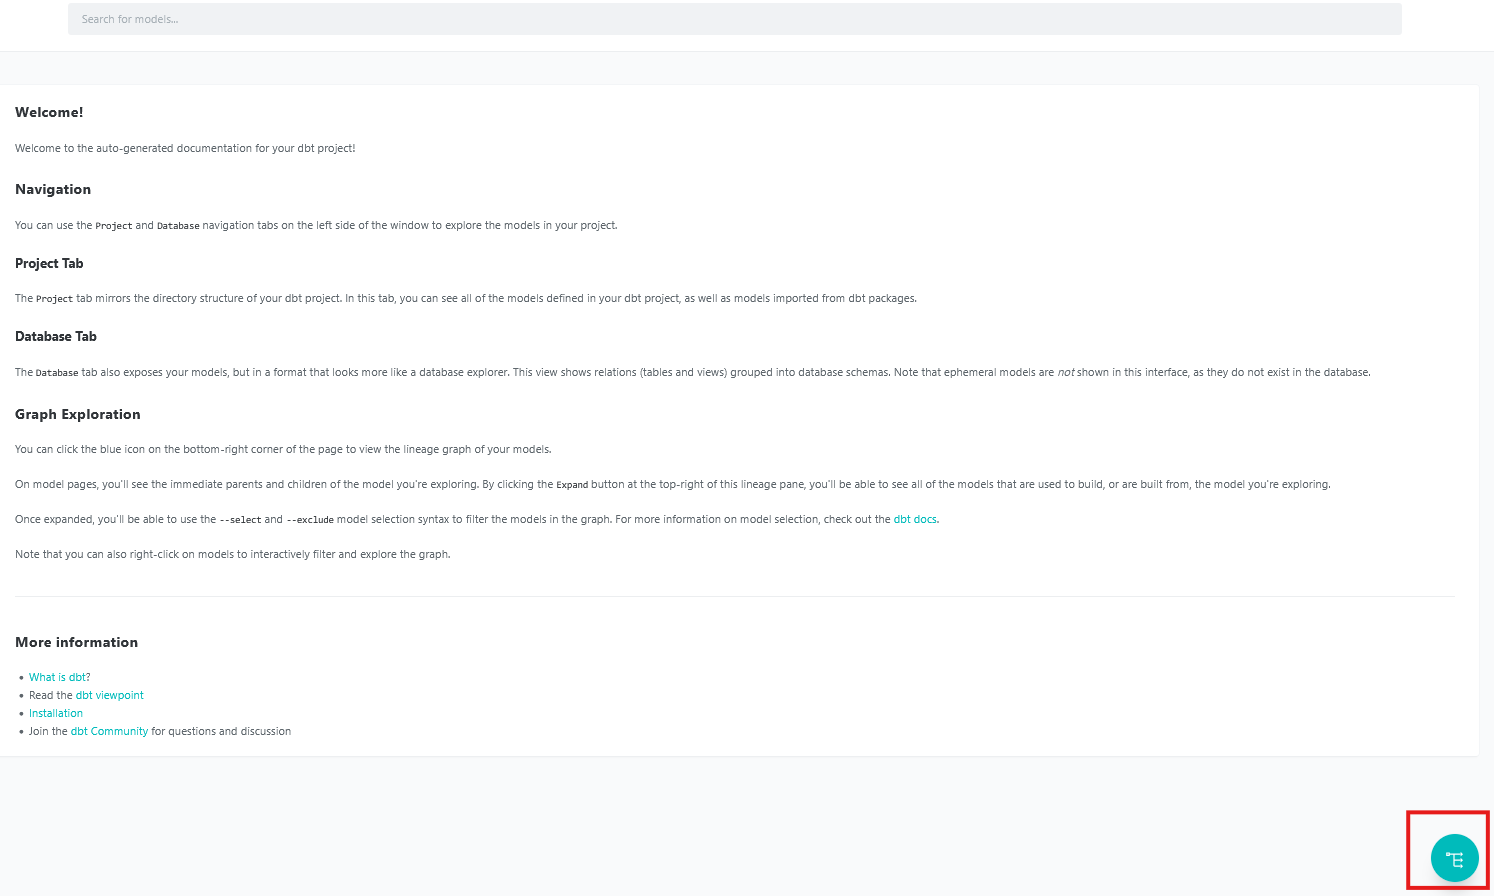The width and height of the screenshot is (1494, 896).
Task: Click the --select code text
Action: (x=240, y=520)
